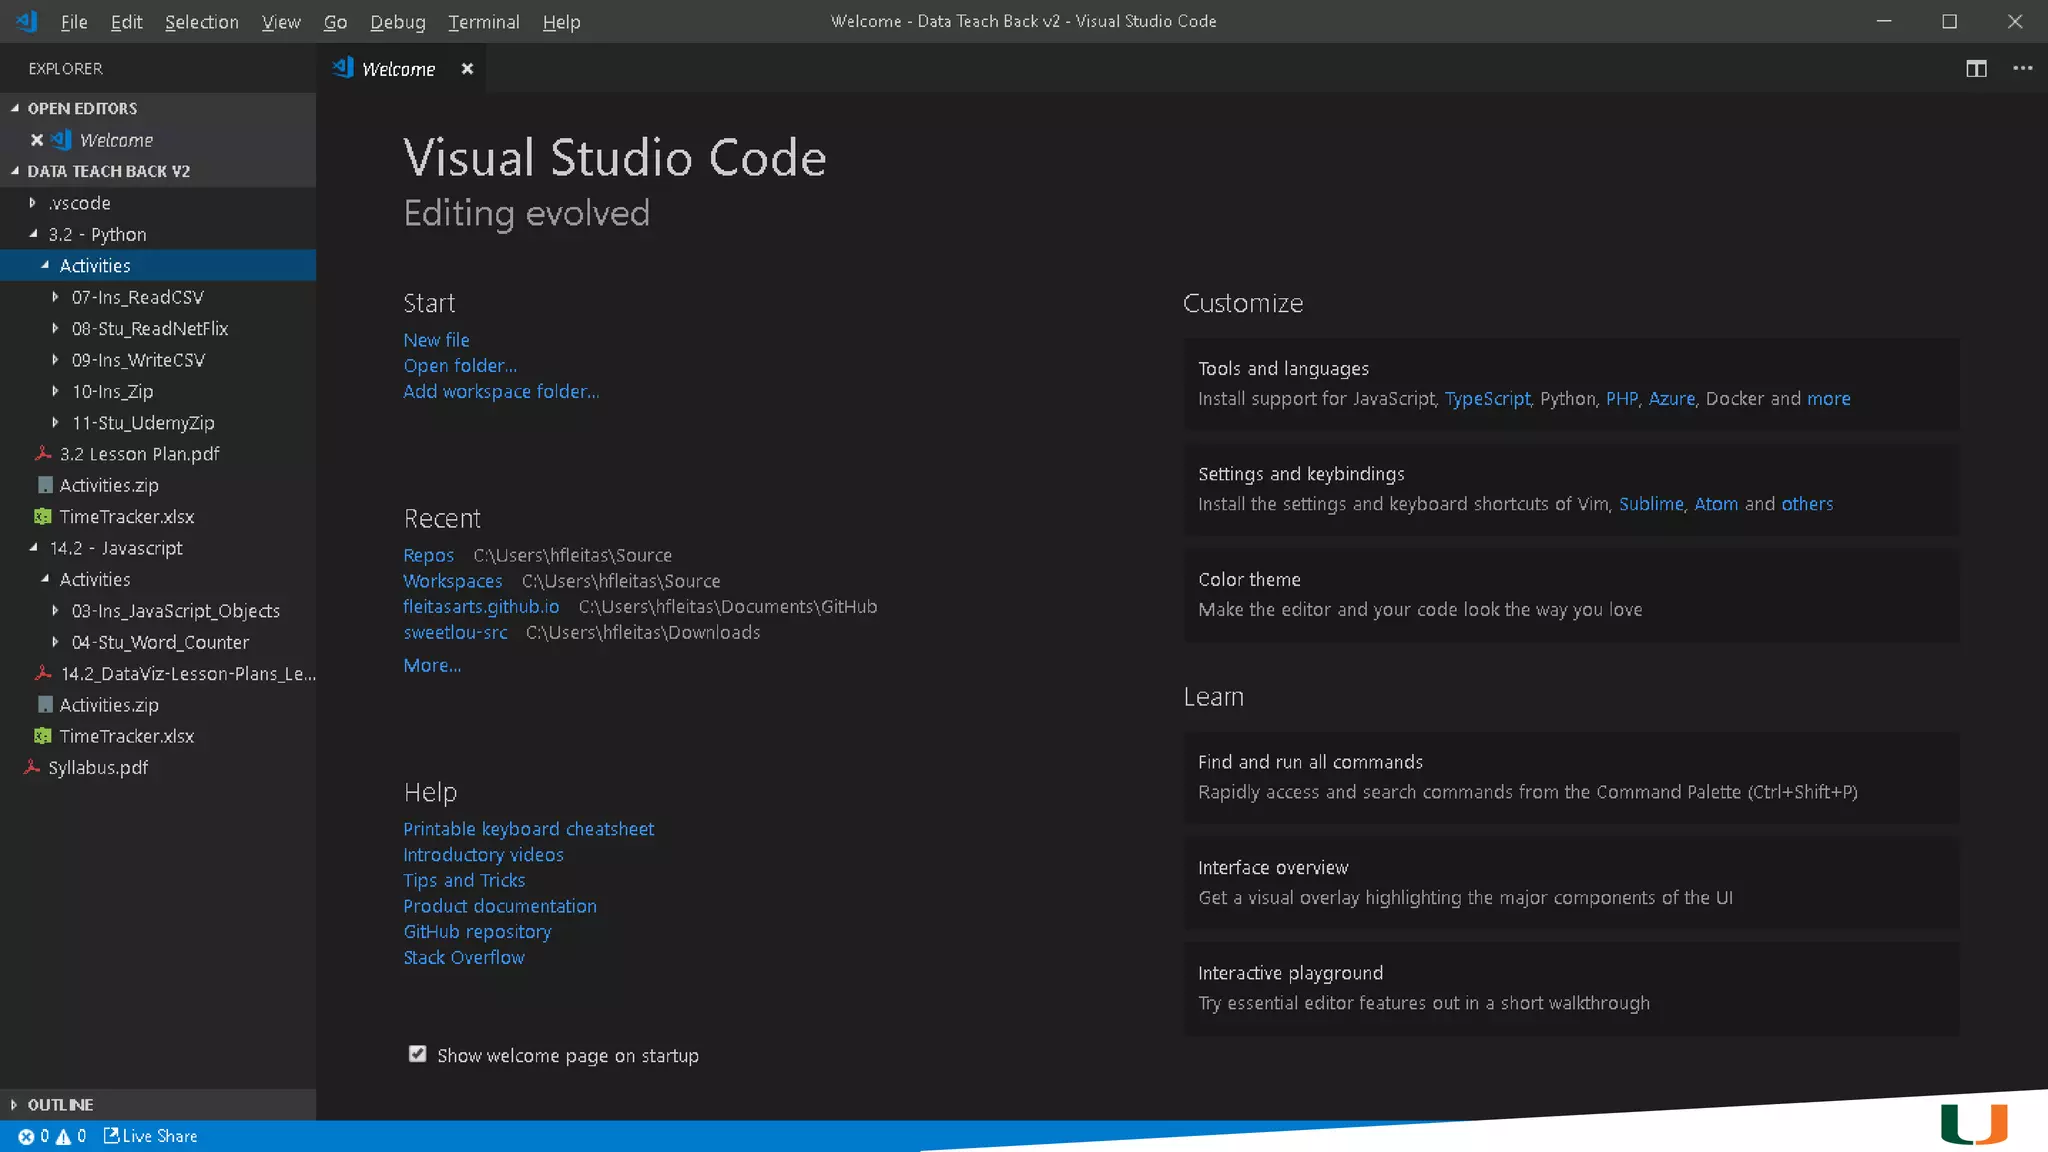
Task: Uncheck Show welcome page on startup
Action: (x=417, y=1054)
